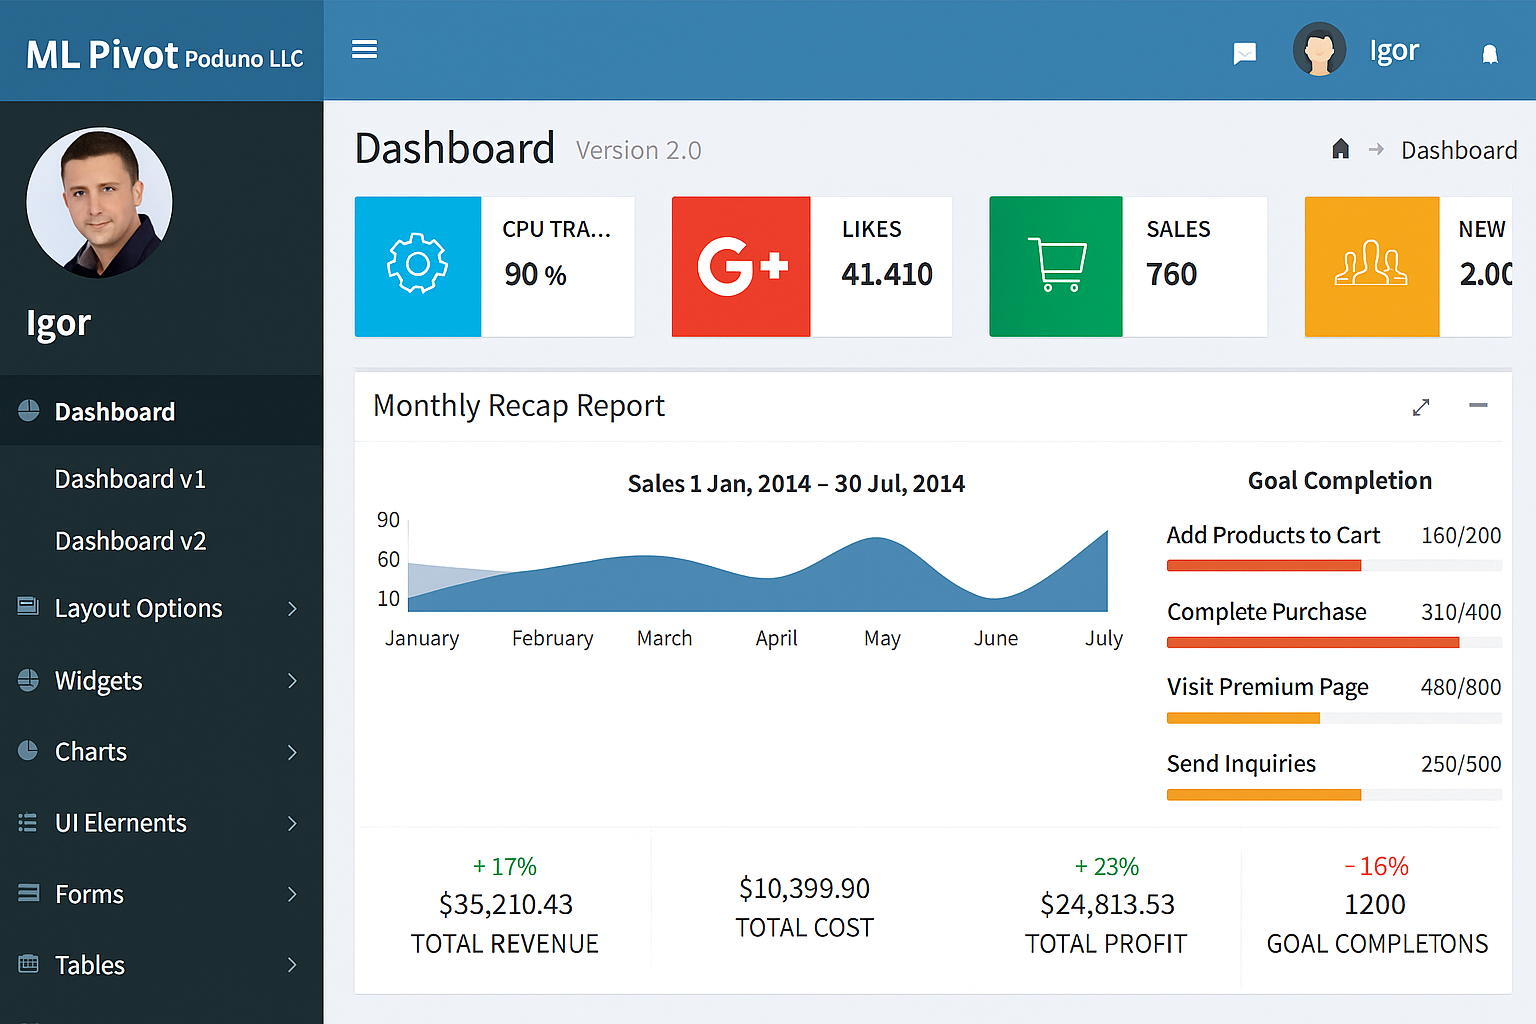Expand the Widgets sidebar menu

[292, 681]
